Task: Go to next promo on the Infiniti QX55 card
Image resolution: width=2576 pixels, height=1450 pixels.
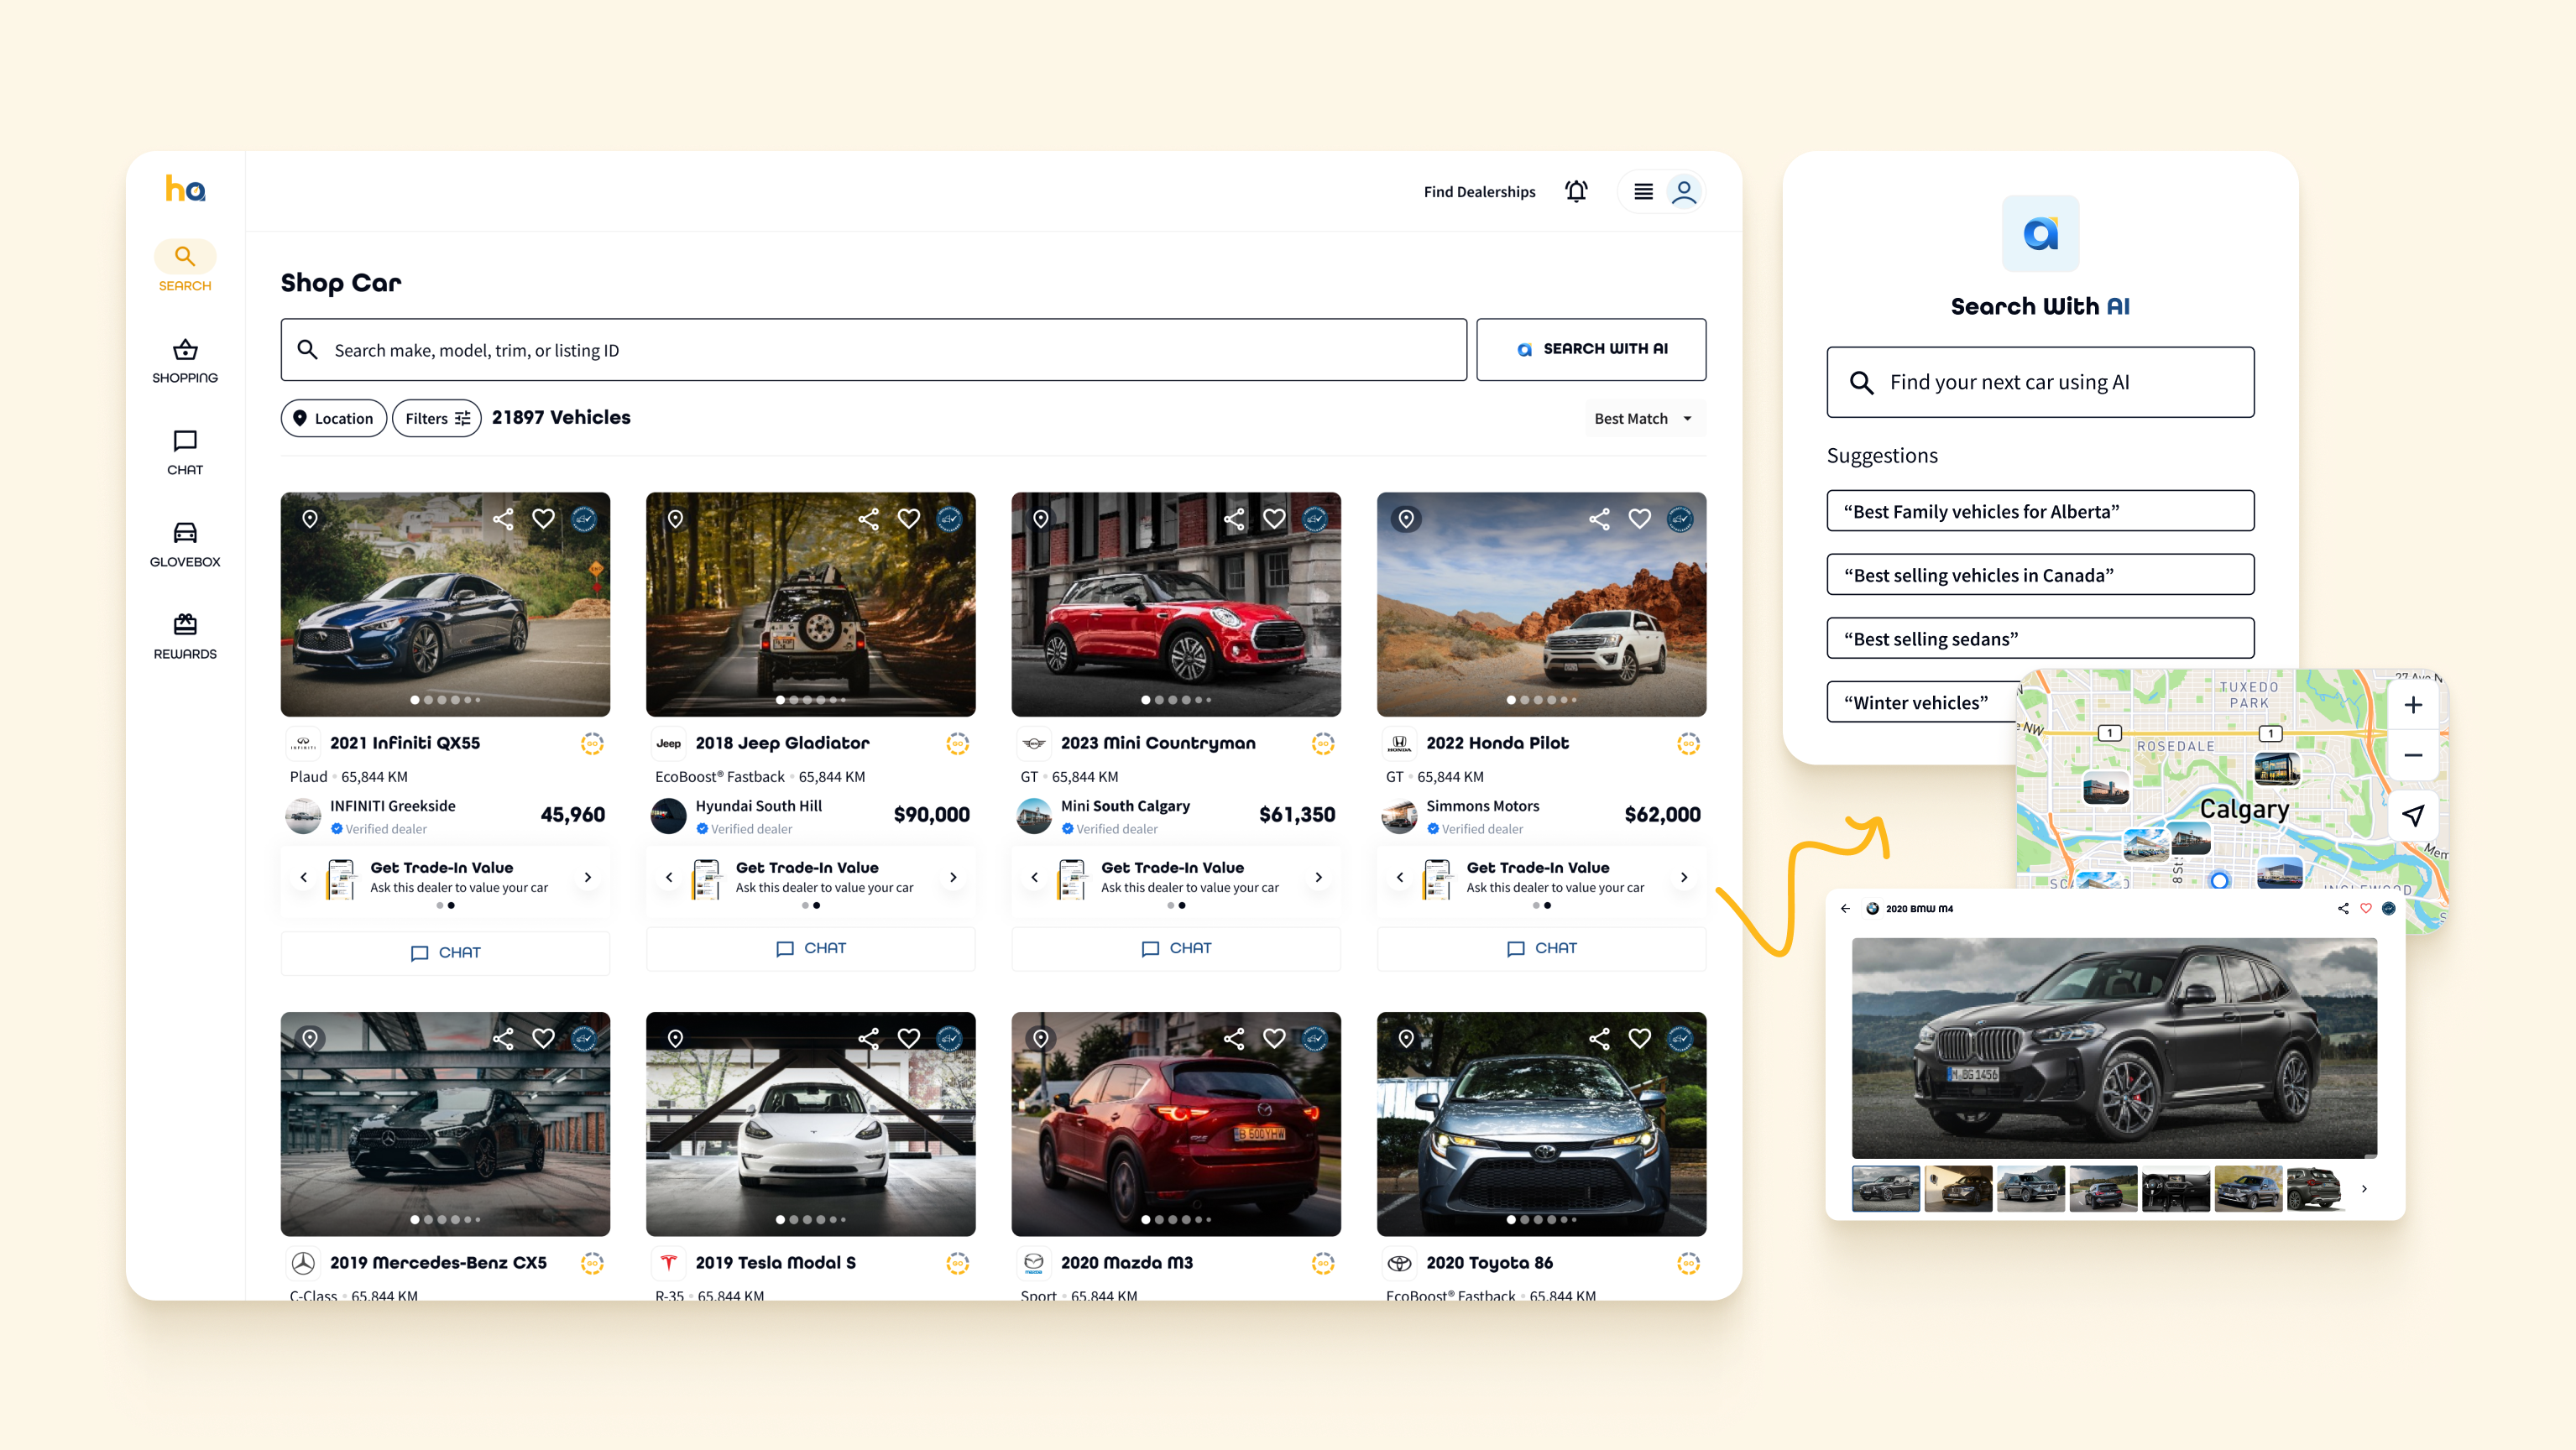Action: [x=588, y=877]
